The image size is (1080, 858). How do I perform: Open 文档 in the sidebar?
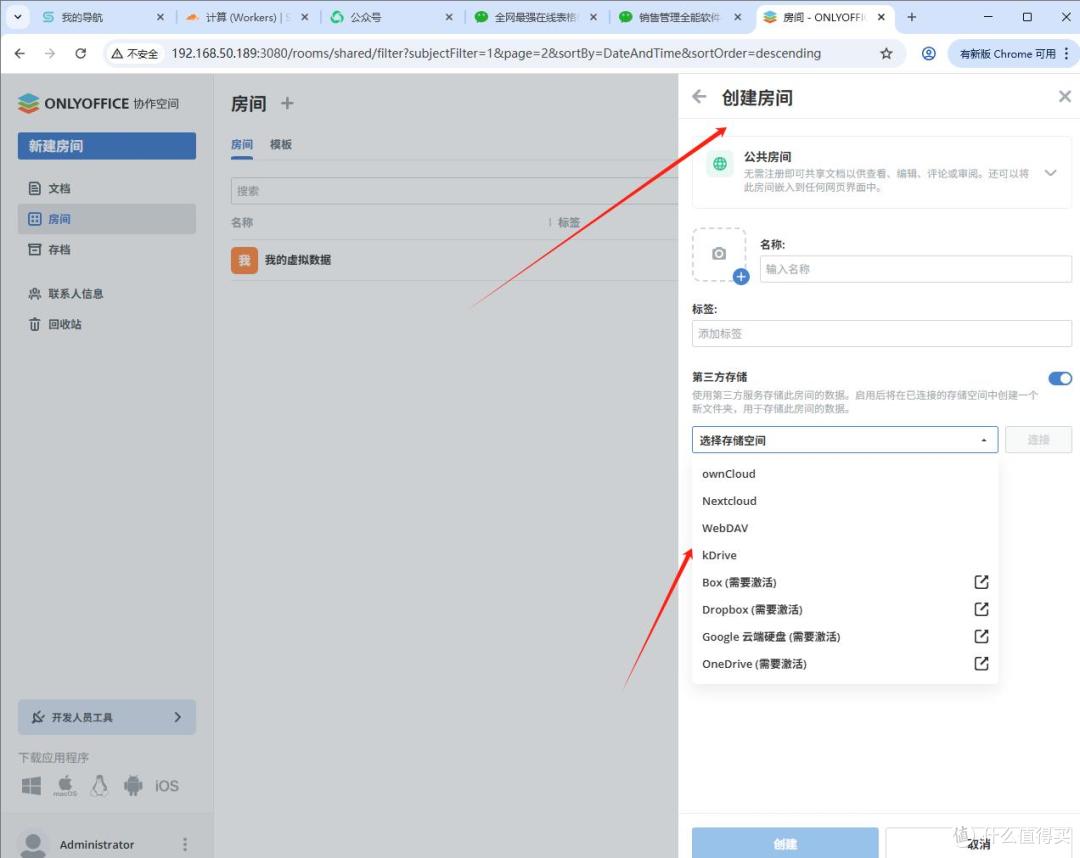pos(107,189)
